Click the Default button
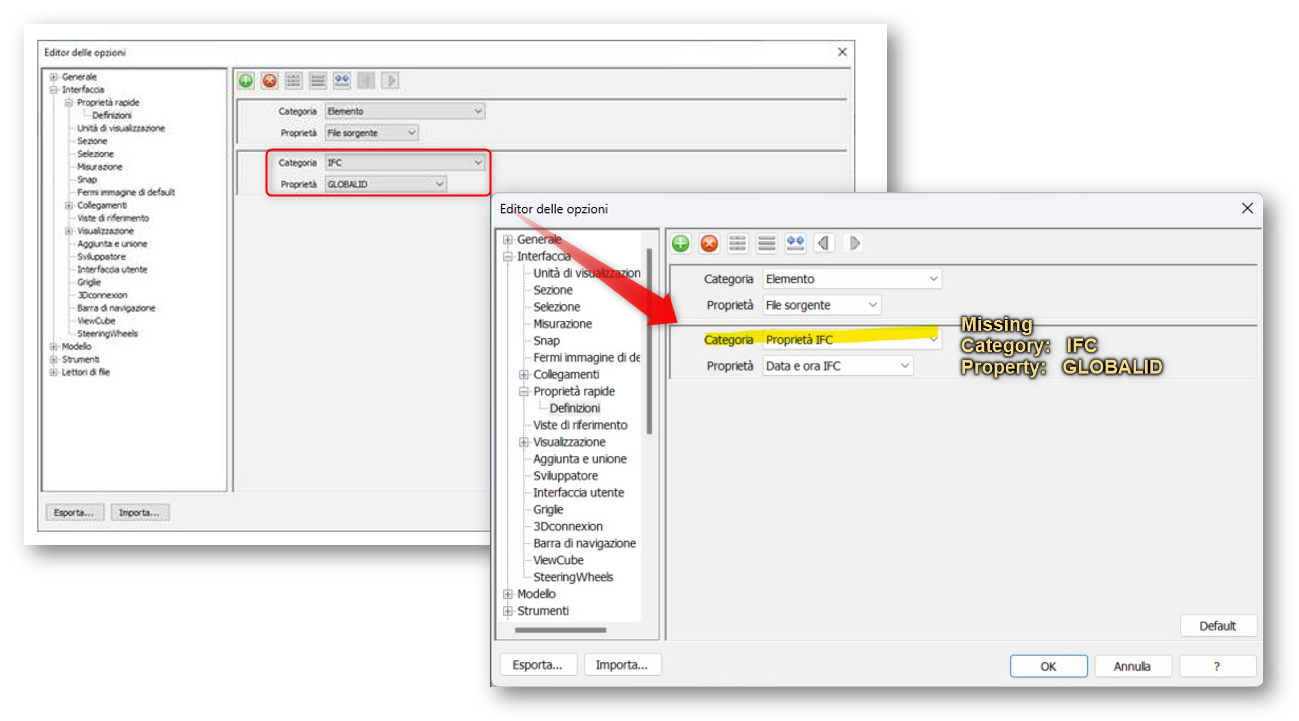This screenshot has width=1299, height=721. point(1218,625)
